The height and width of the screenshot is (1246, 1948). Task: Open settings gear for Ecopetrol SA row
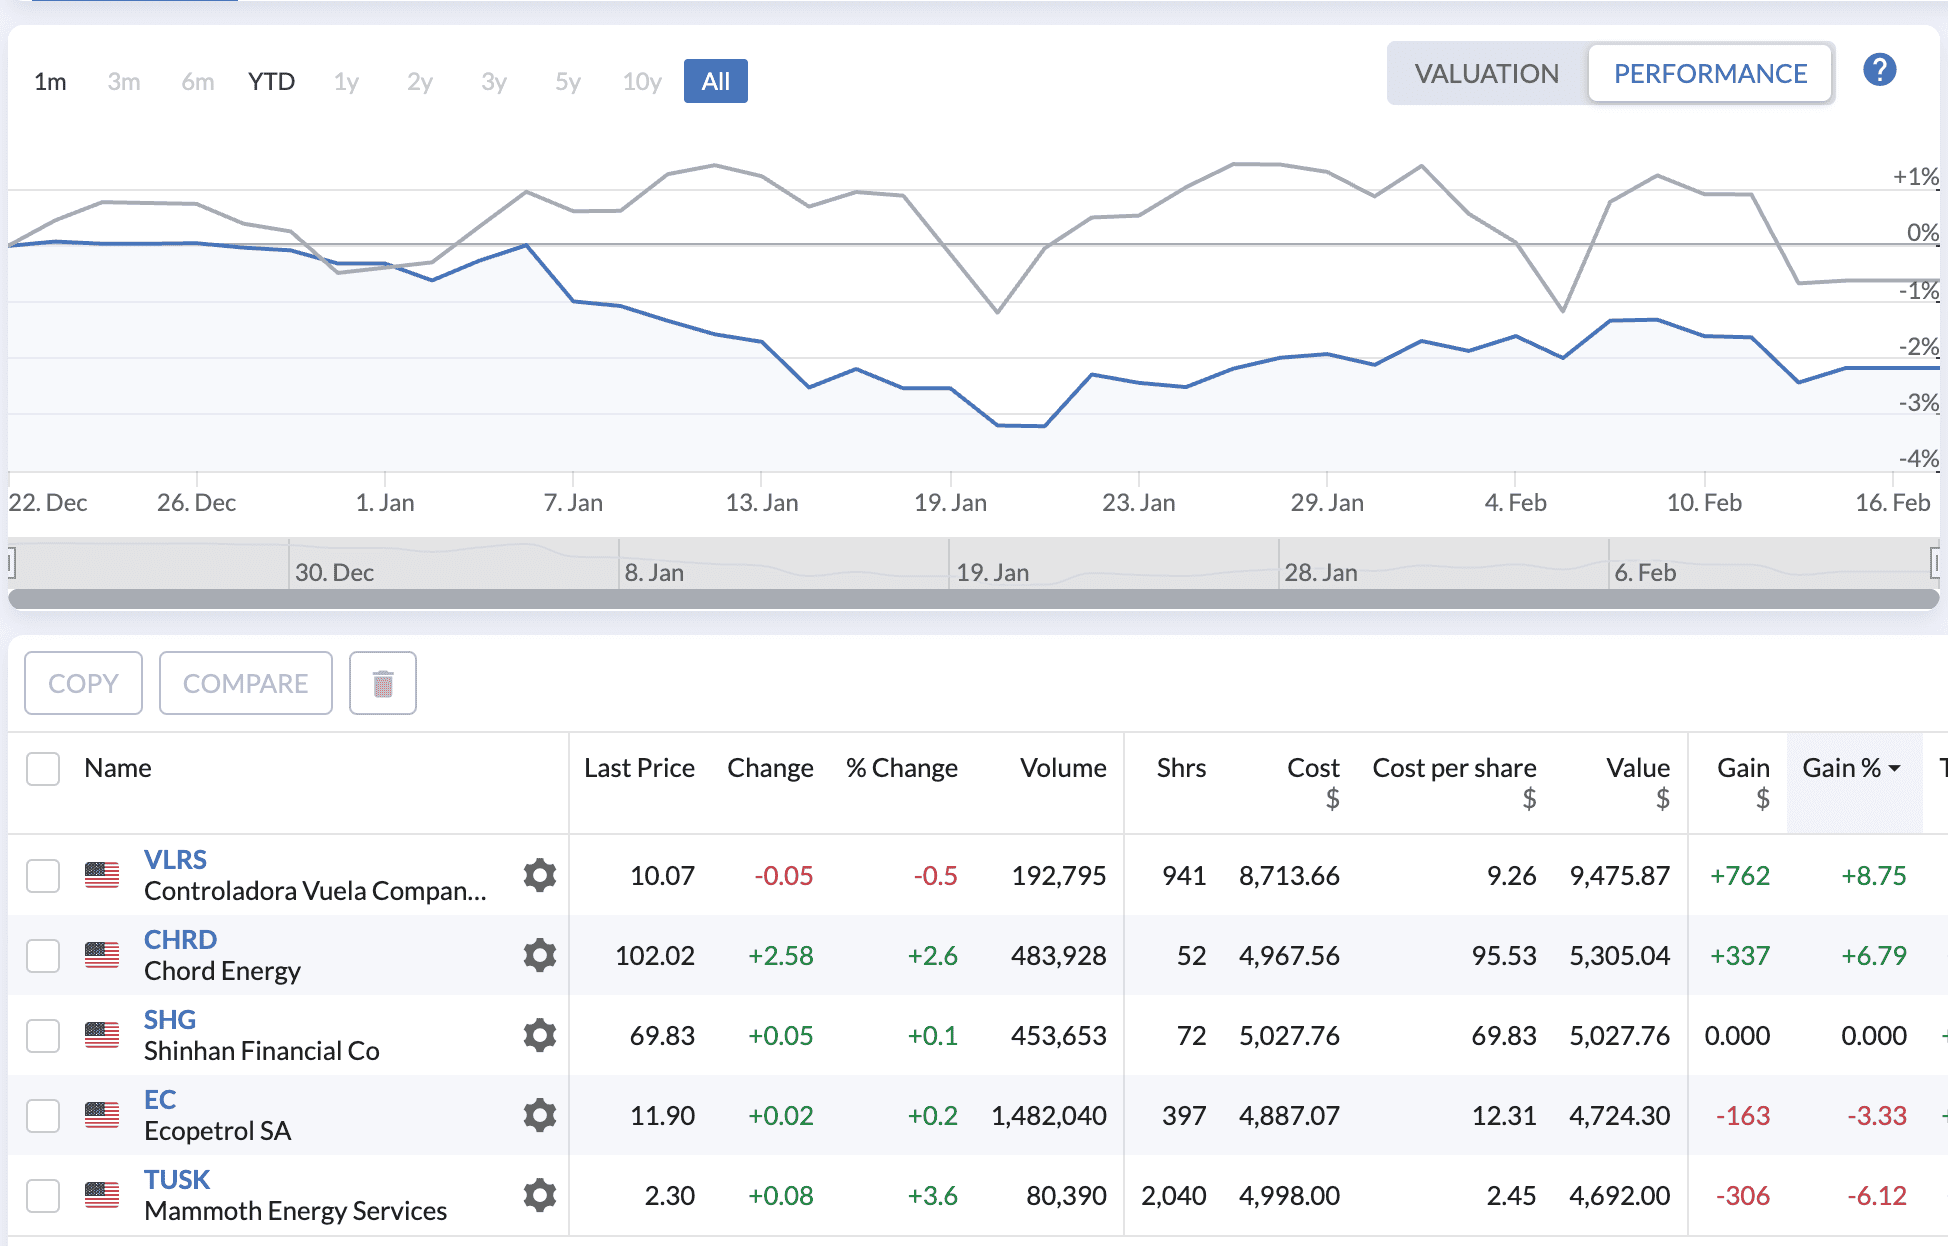click(540, 1115)
